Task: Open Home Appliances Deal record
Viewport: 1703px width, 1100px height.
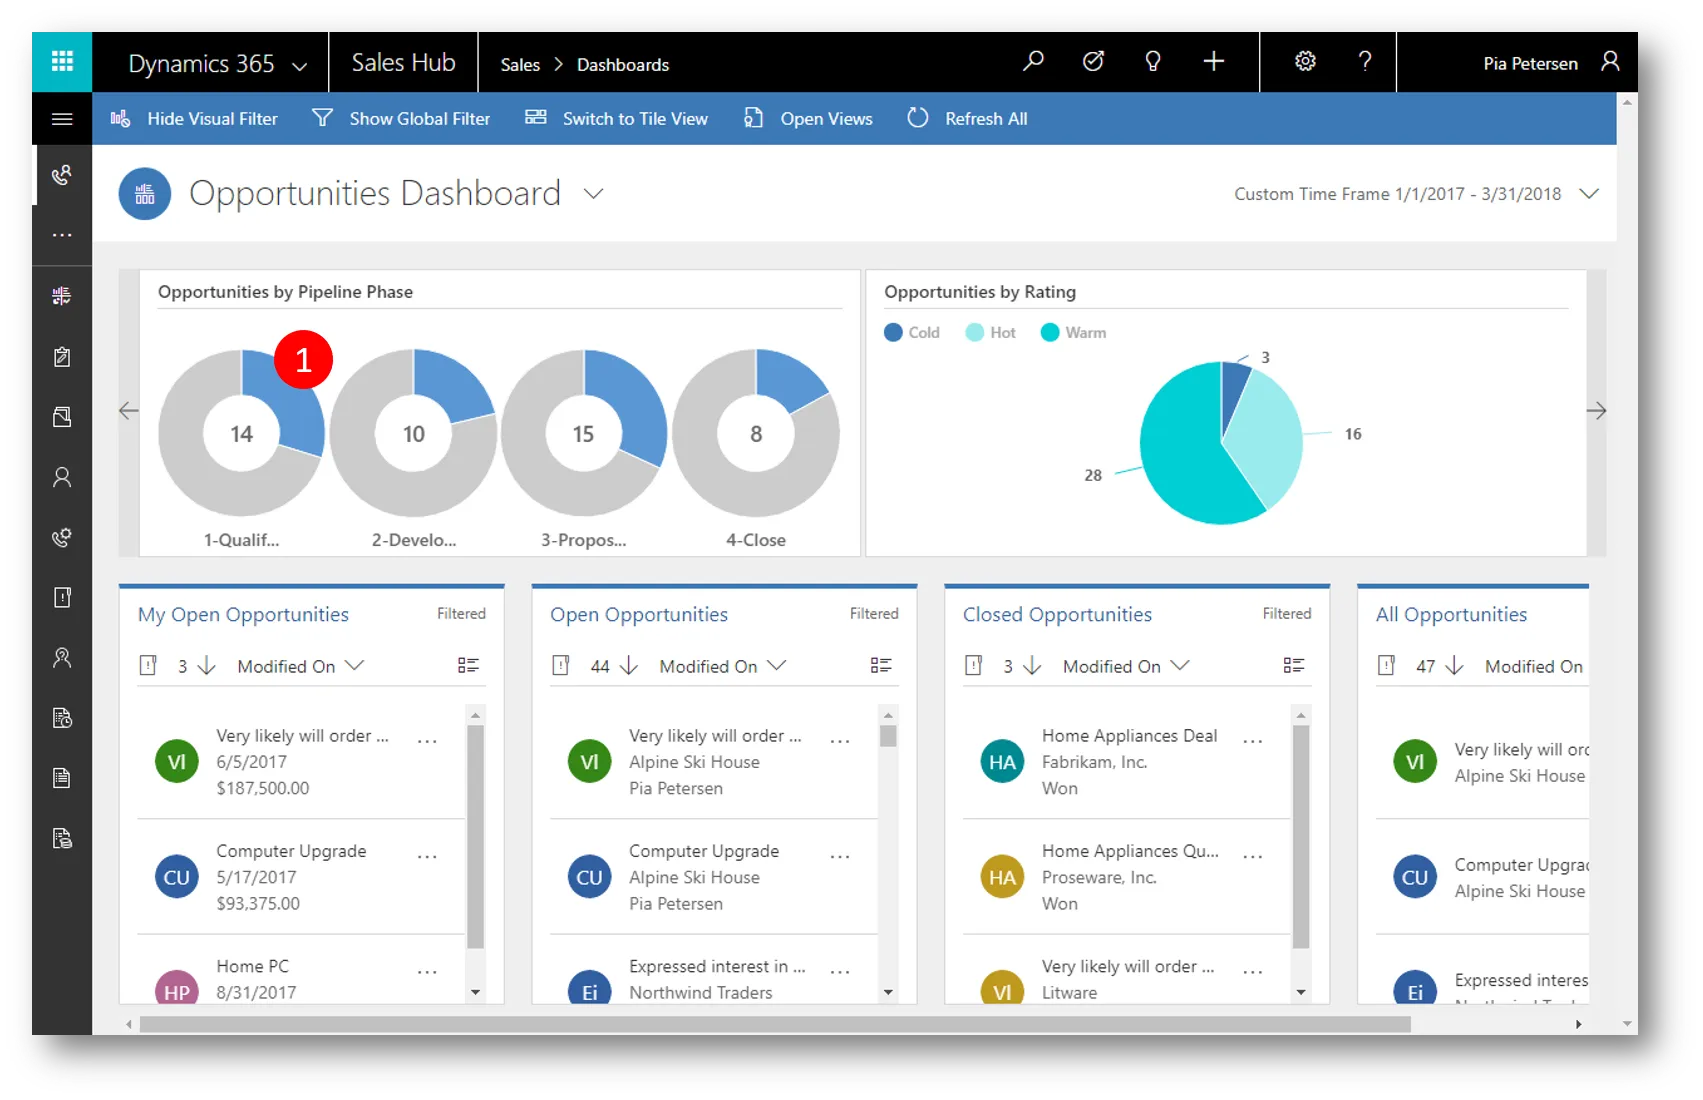Action: (1126, 762)
